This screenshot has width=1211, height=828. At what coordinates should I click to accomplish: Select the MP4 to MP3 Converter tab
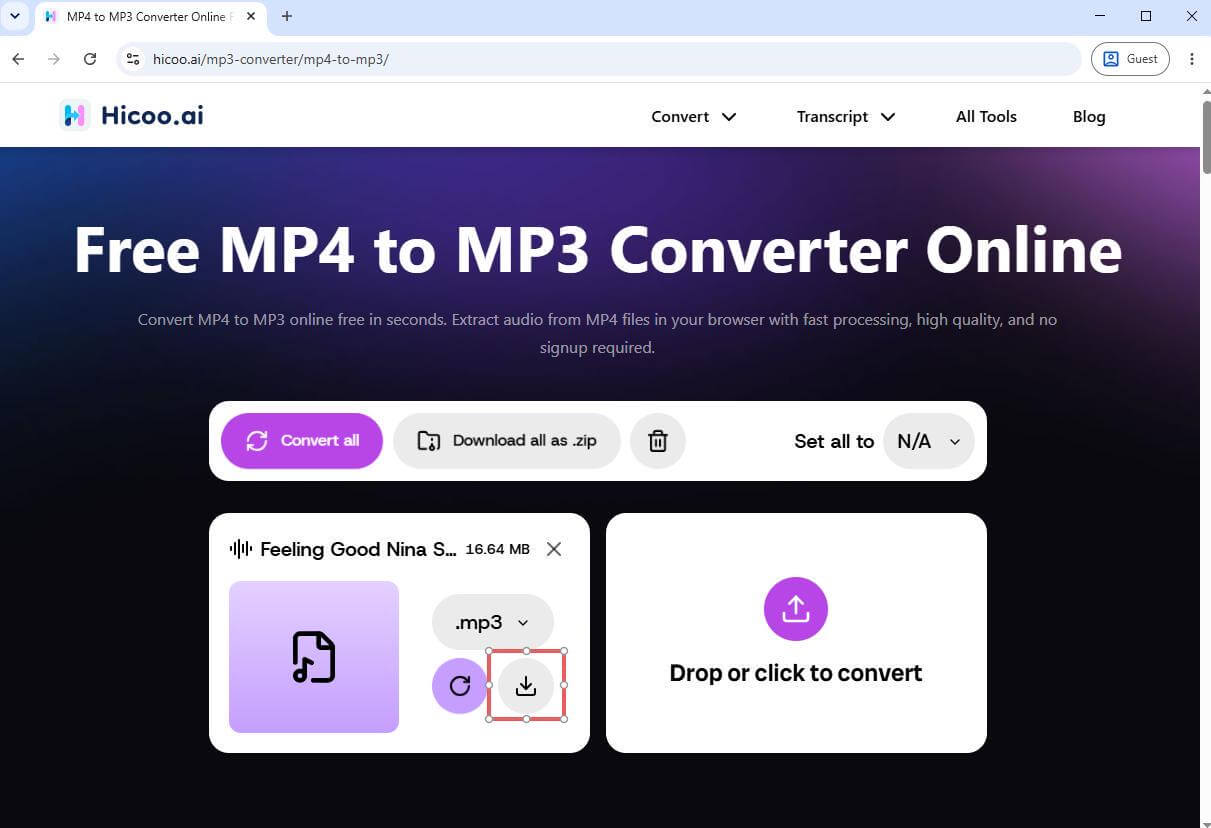[x=151, y=17]
